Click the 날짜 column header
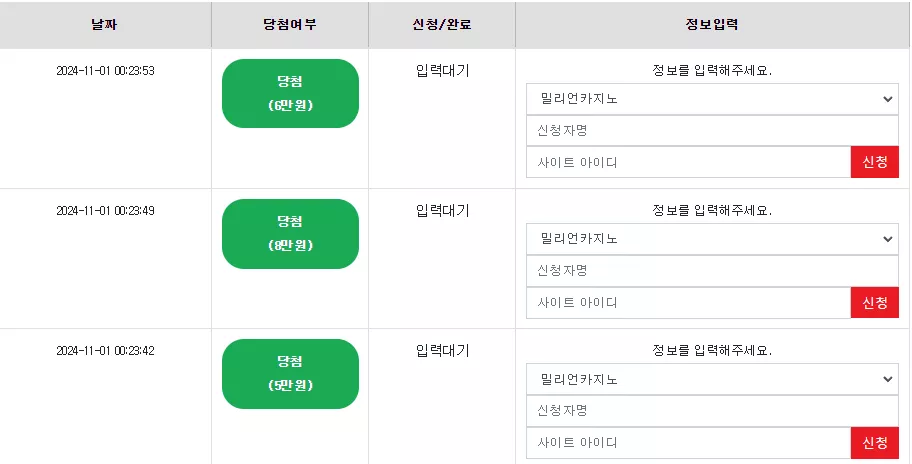This screenshot has width=912, height=464. 105,24
